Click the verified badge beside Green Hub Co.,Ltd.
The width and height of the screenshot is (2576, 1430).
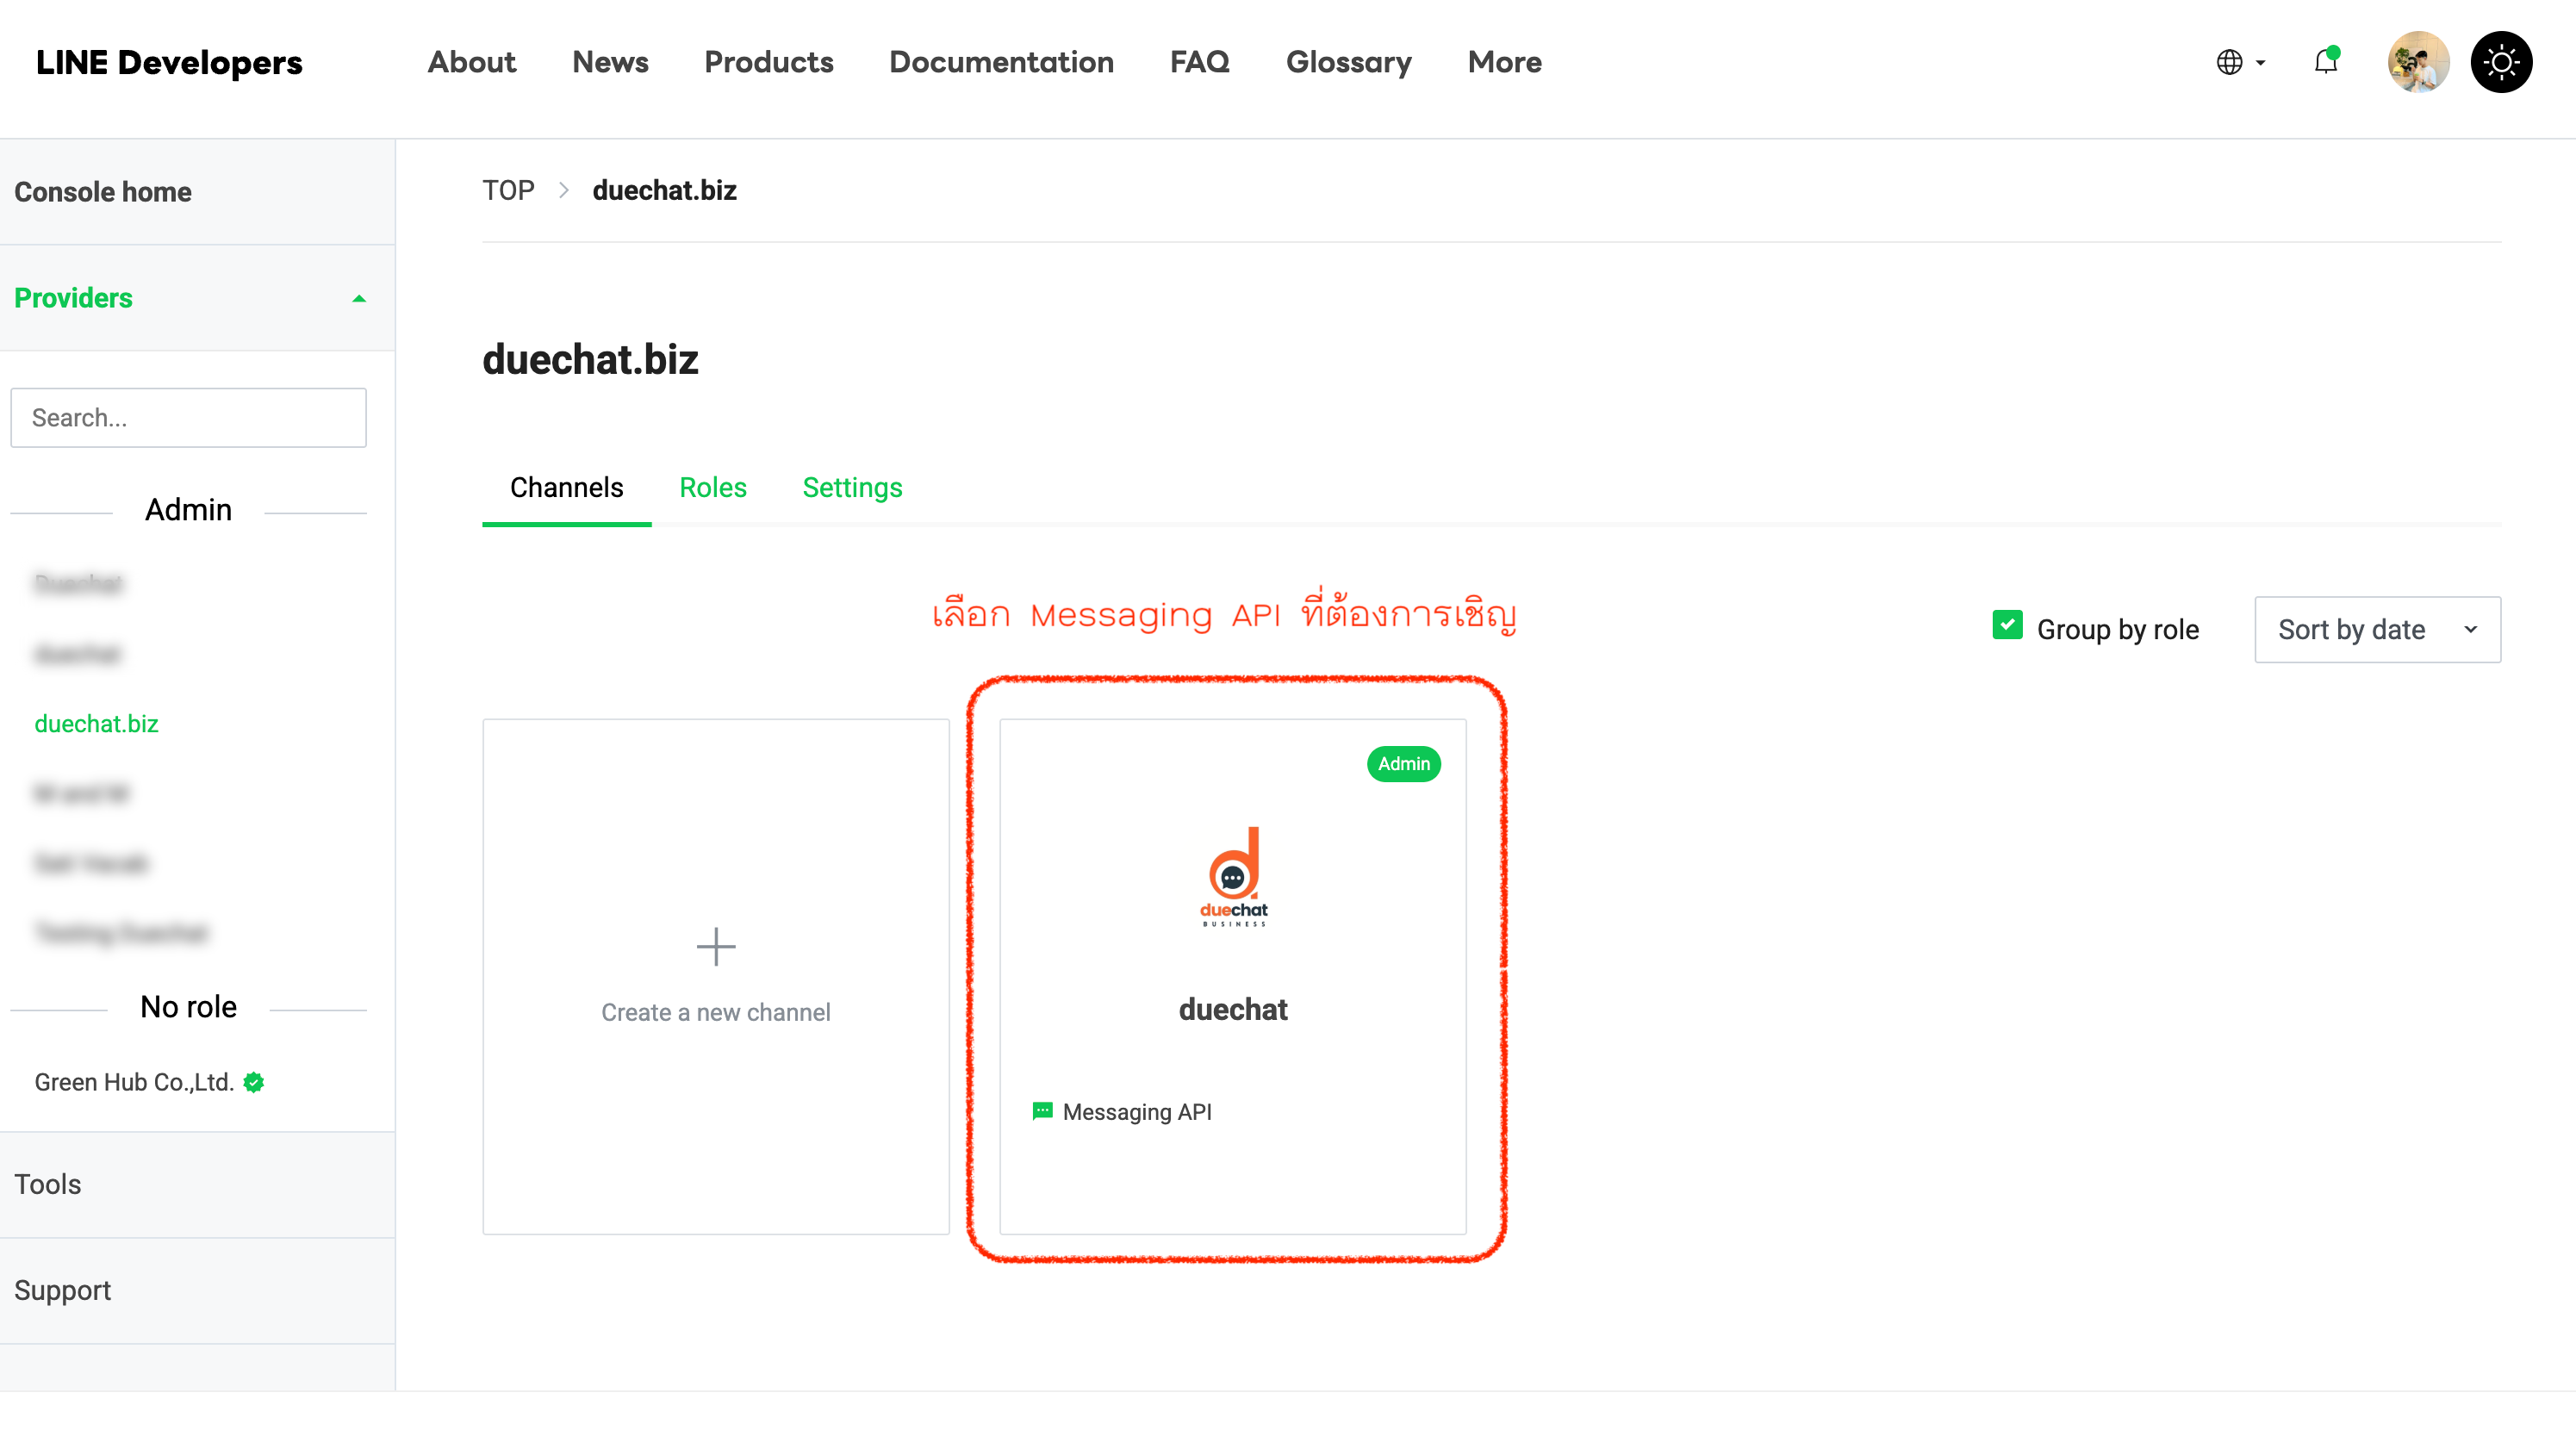[253, 1081]
